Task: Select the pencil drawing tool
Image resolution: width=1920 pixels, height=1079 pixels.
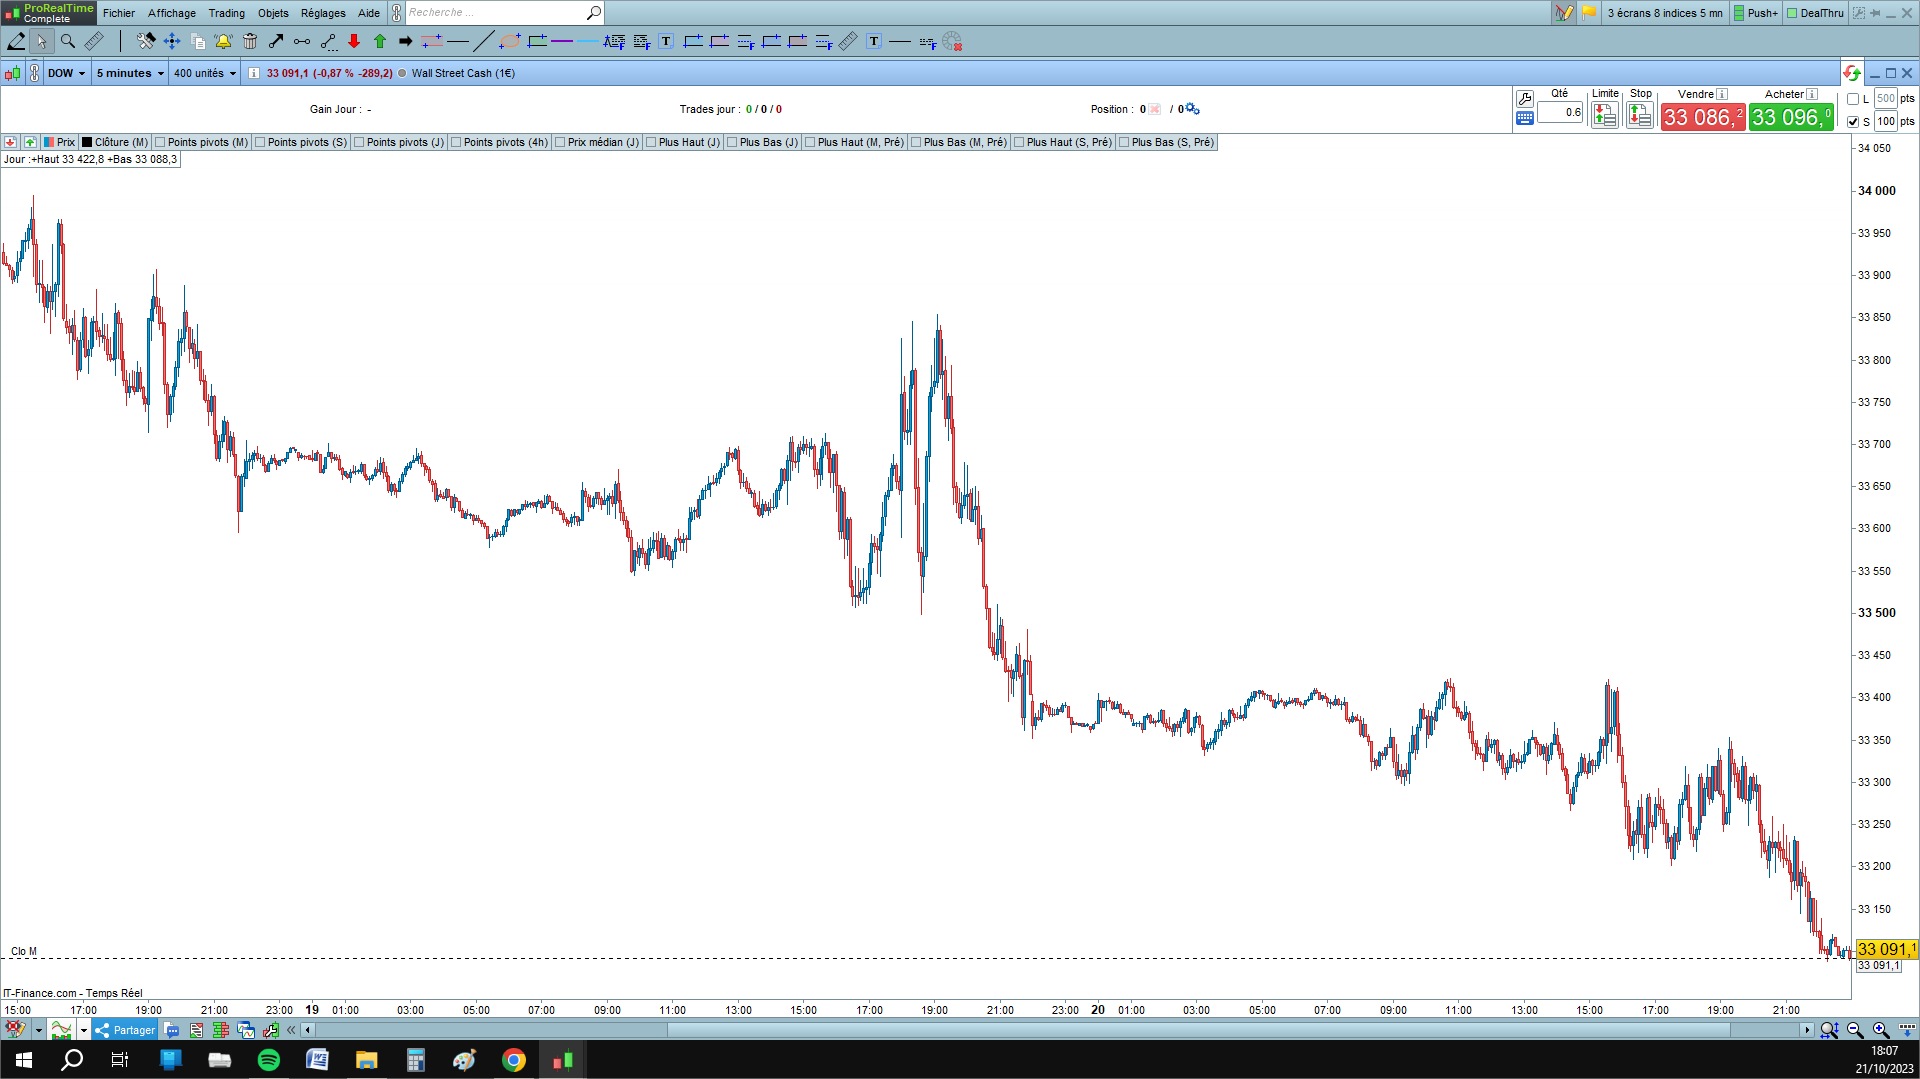Action: coord(16,41)
